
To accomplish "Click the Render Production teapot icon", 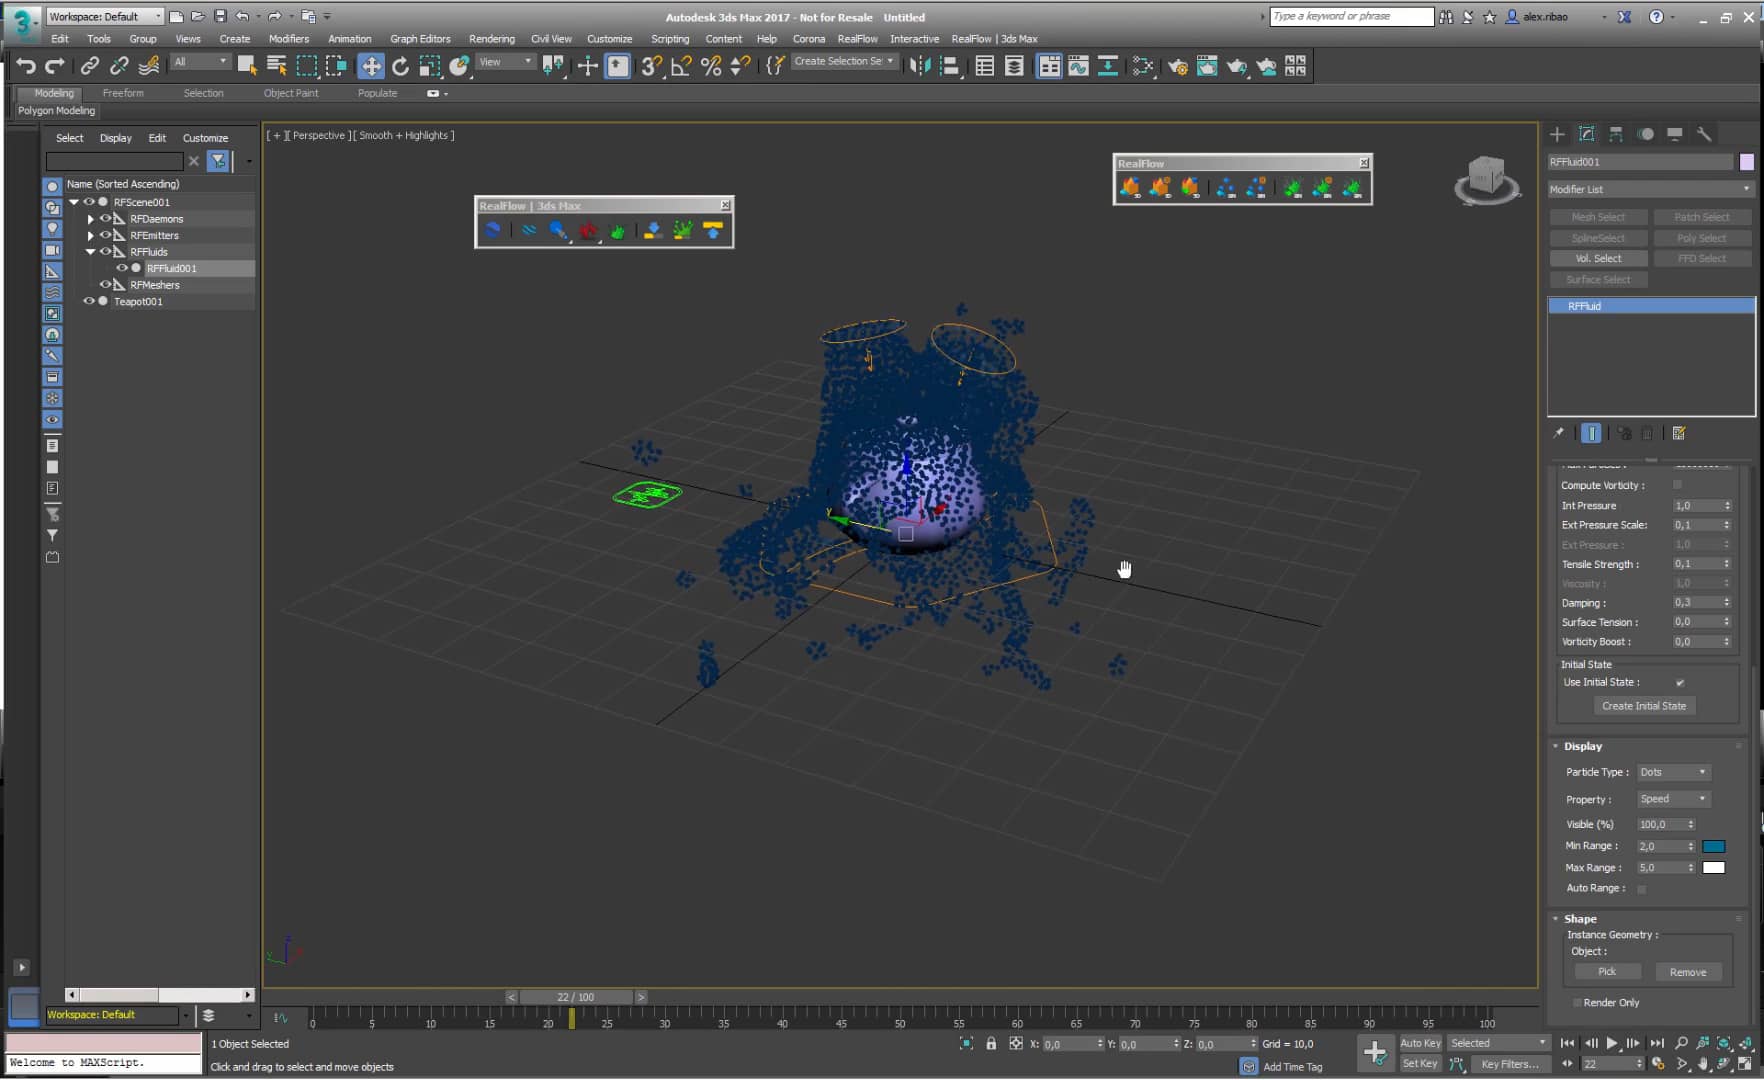I will [x=1237, y=66].
